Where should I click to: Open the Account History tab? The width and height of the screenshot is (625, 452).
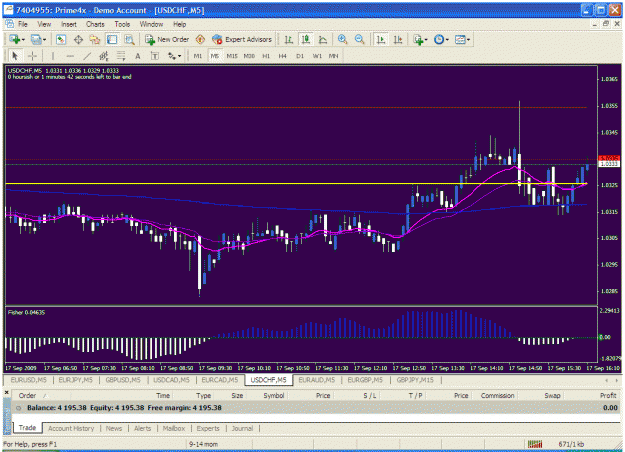pyautogui.click(x=71, y=428)
